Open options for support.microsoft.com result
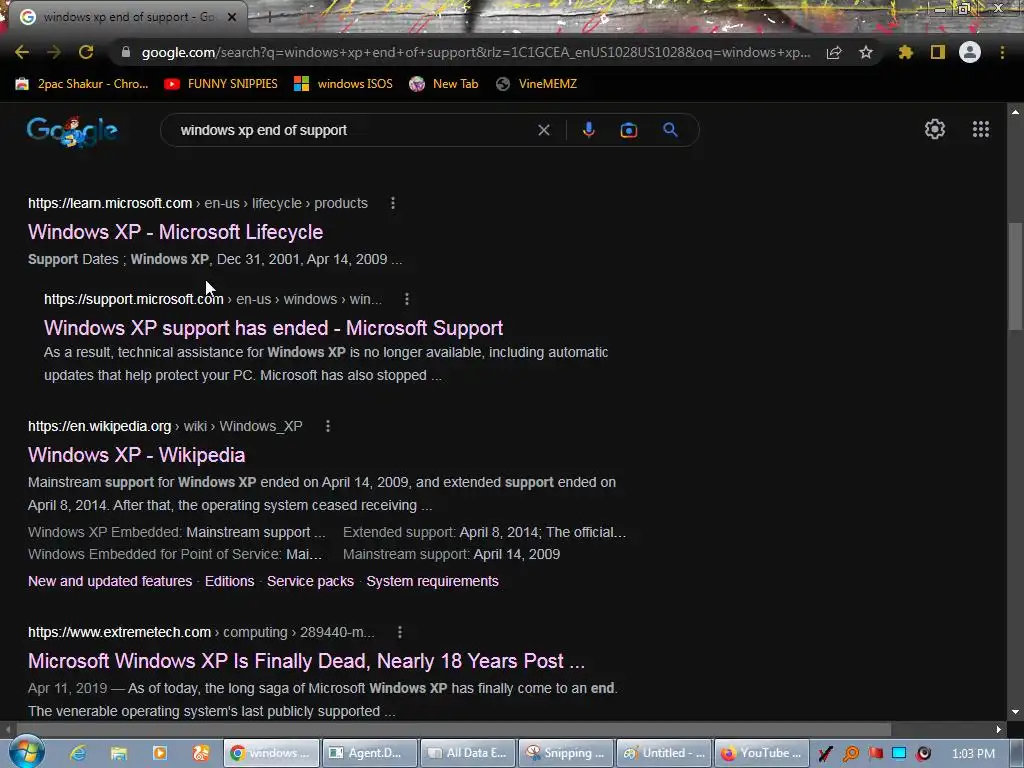1024x768 pixels. [x=407, y=299]
